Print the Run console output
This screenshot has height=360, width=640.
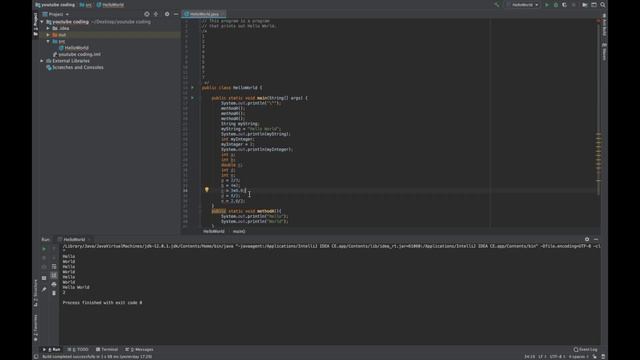click(x=54, y=284)
